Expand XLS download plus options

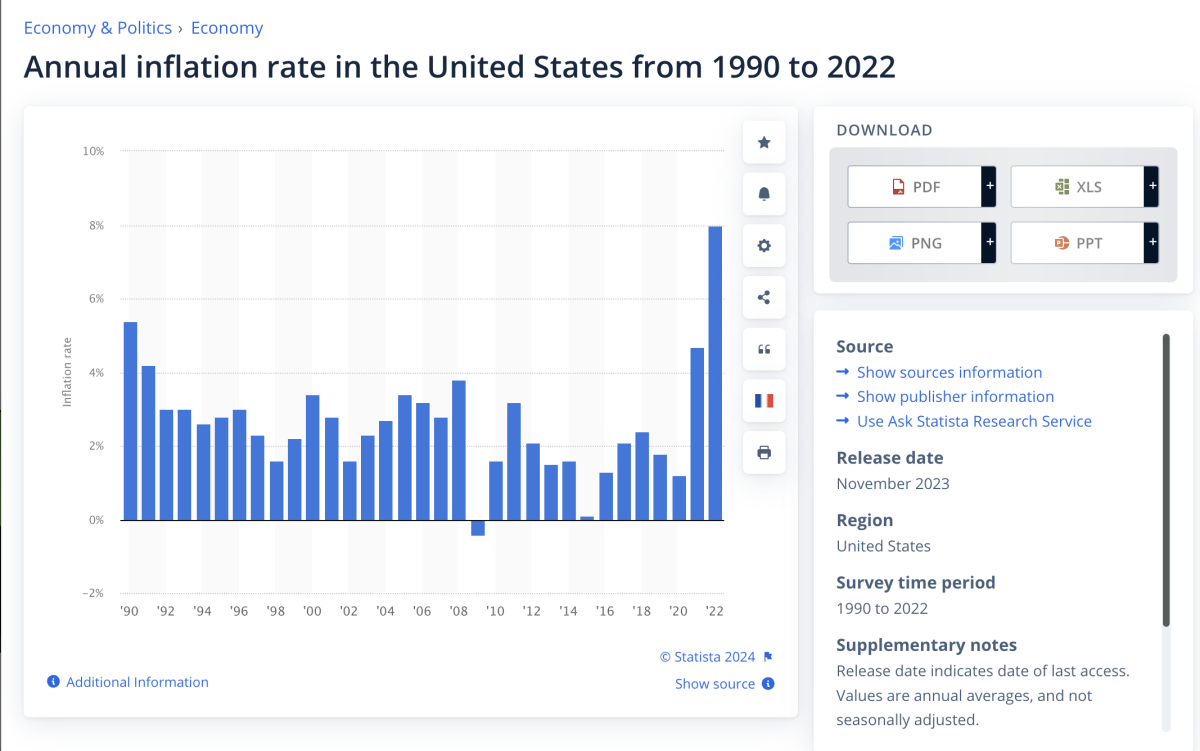coord(1151,187)
